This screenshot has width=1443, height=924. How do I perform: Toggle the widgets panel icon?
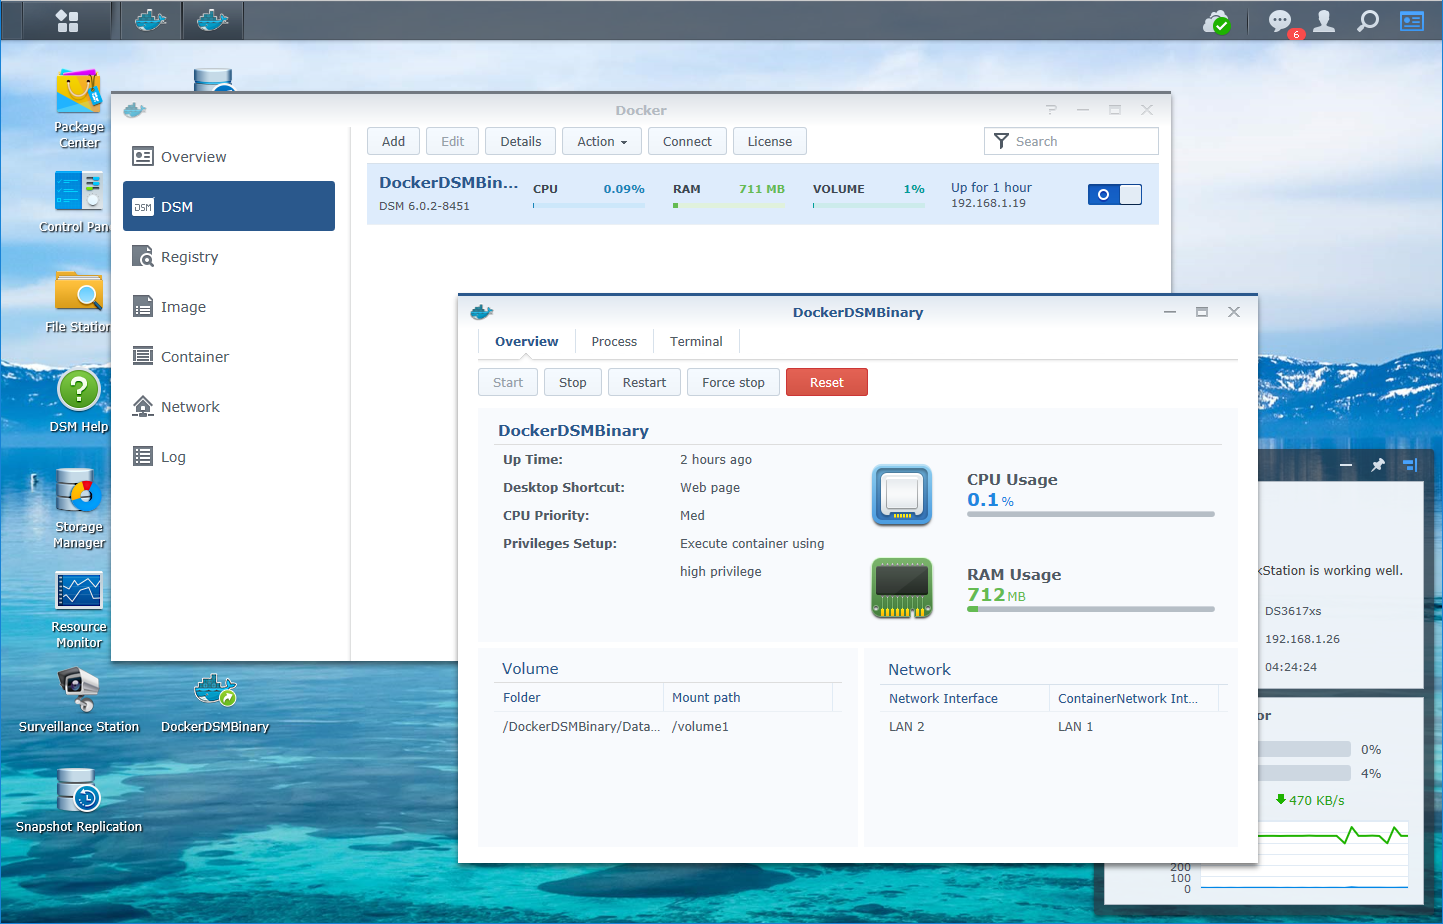click(x=1412, y=21)
